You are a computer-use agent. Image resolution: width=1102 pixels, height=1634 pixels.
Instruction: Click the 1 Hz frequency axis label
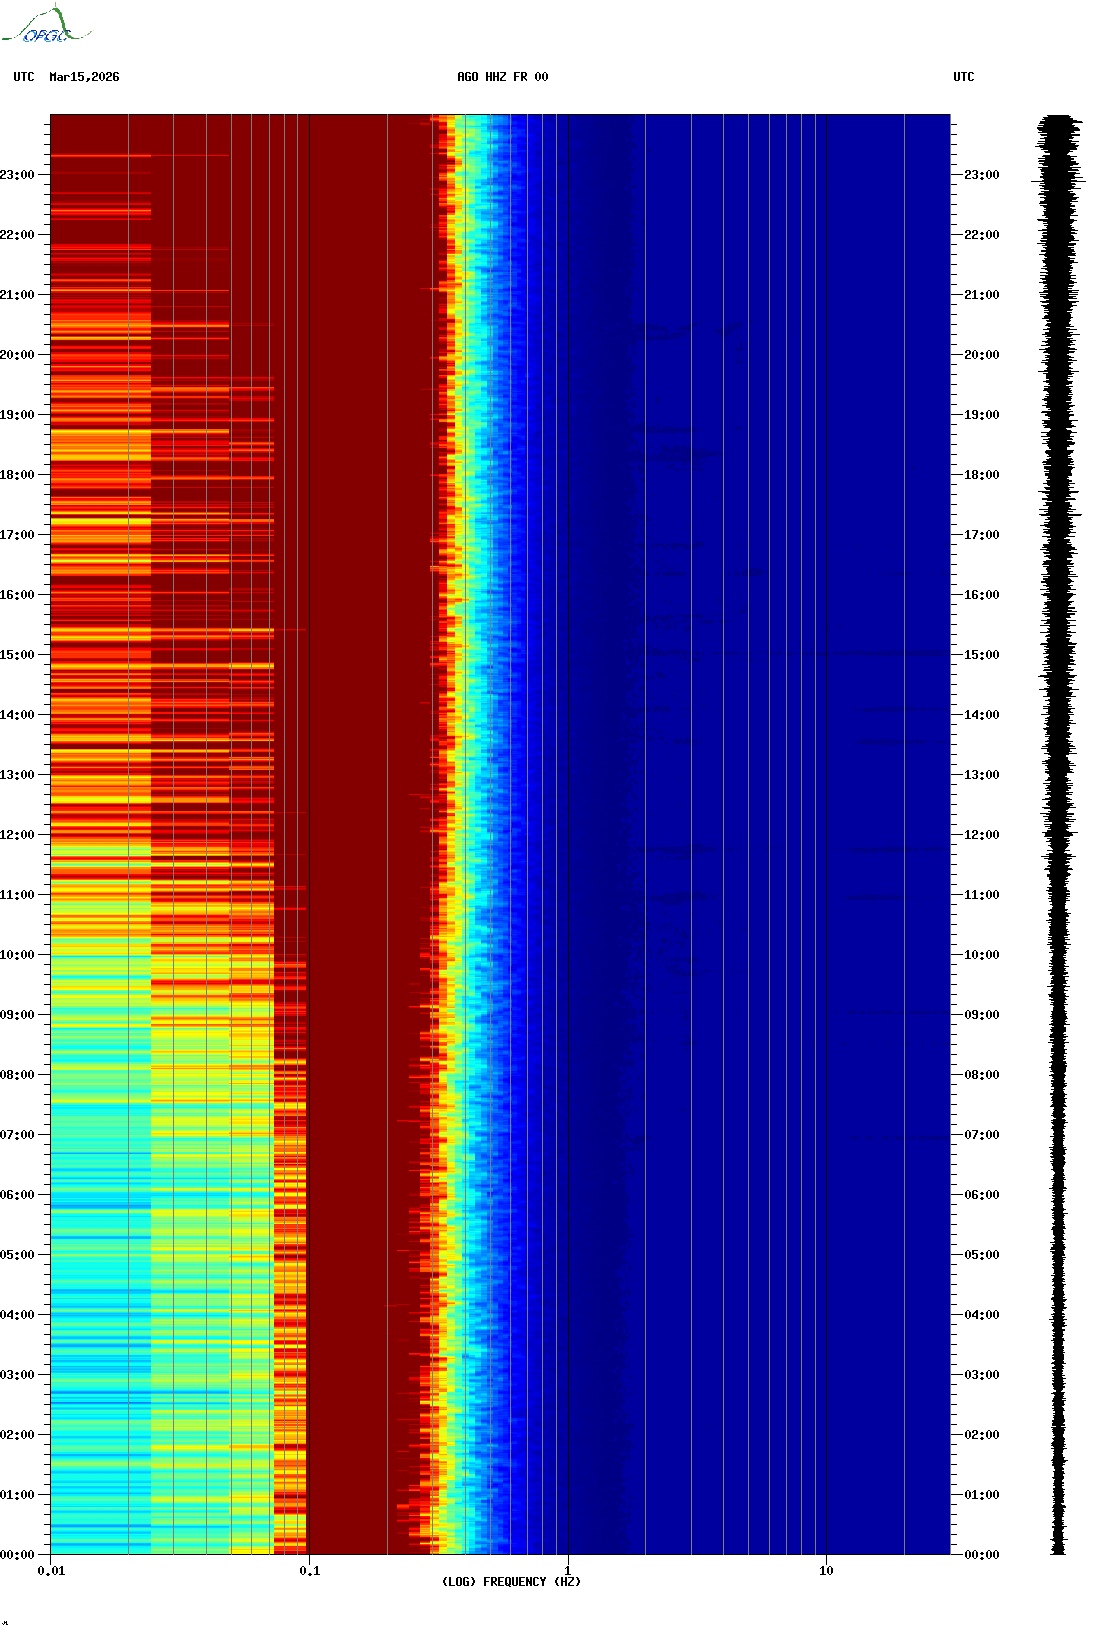pos(568,1571)
